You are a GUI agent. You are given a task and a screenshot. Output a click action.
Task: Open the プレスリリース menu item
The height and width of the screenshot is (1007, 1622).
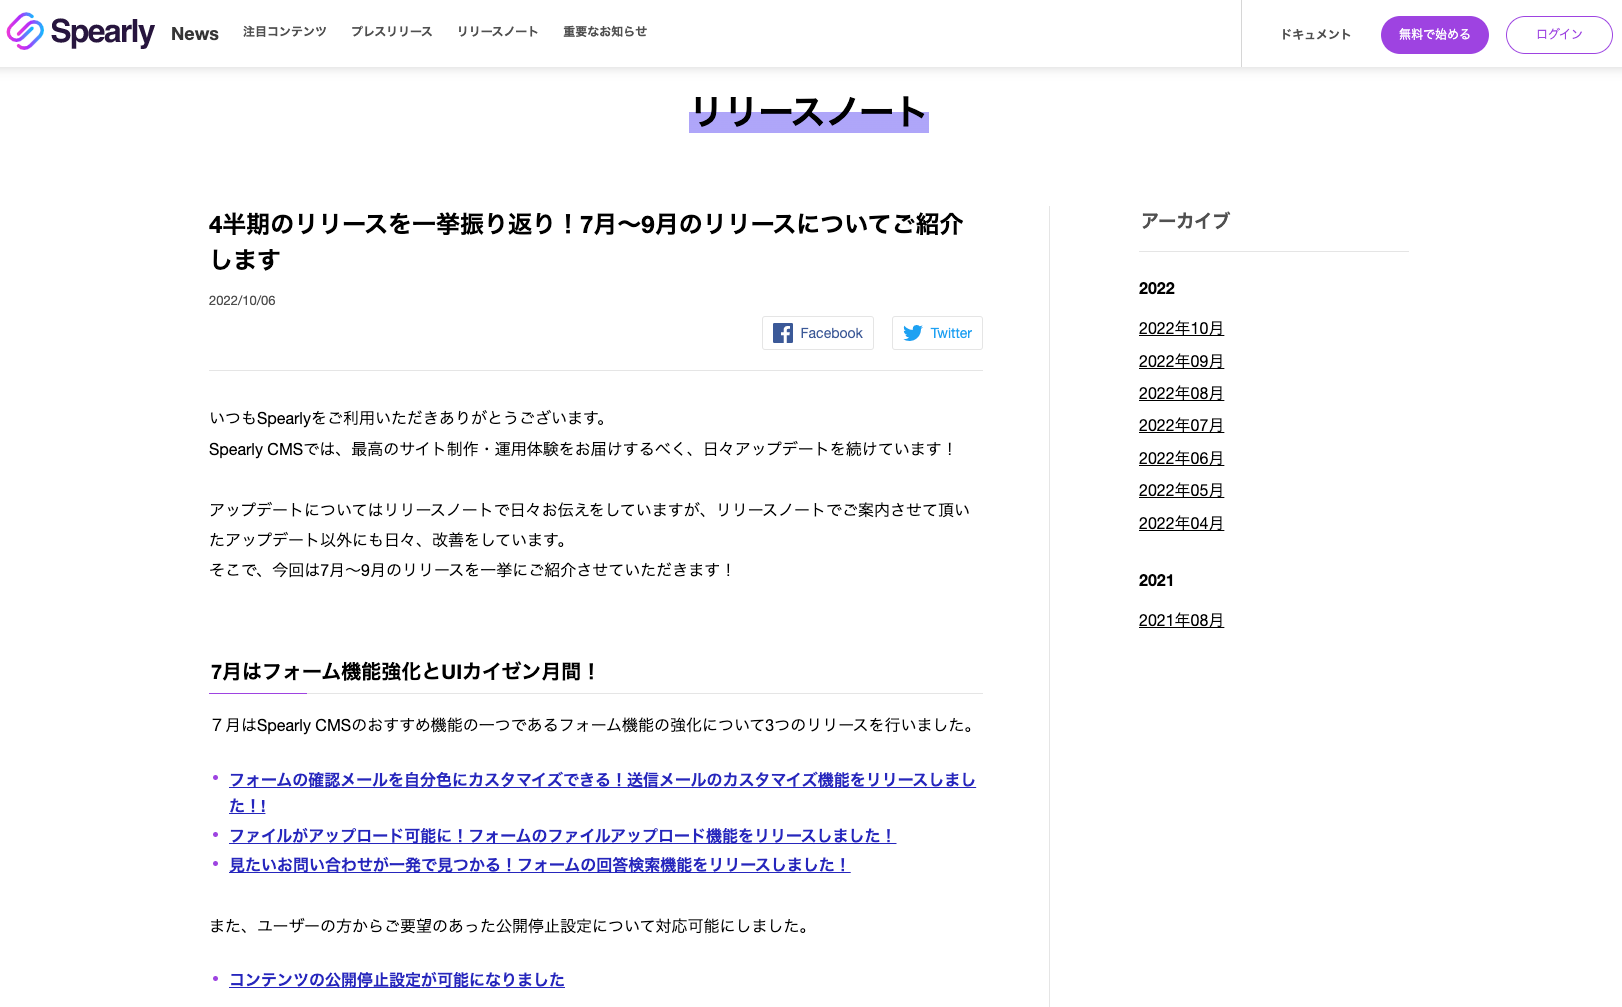tap(392, 32)
